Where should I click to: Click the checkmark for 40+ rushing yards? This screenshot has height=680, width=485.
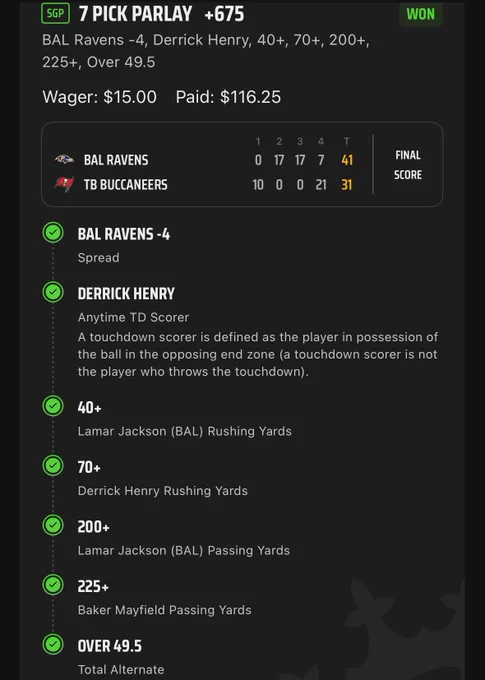53,406
